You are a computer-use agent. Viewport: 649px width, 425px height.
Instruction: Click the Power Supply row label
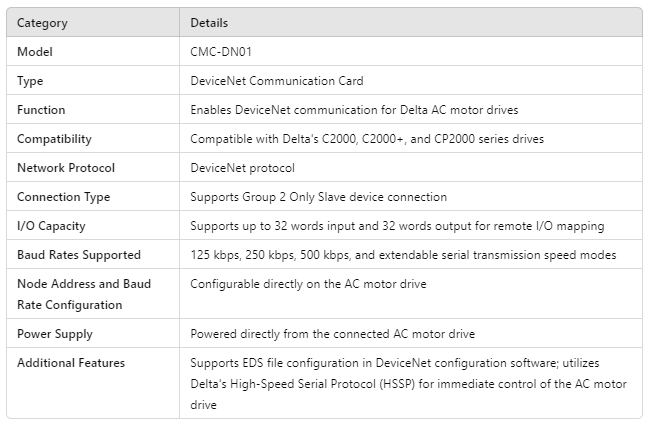pos(52,334)
